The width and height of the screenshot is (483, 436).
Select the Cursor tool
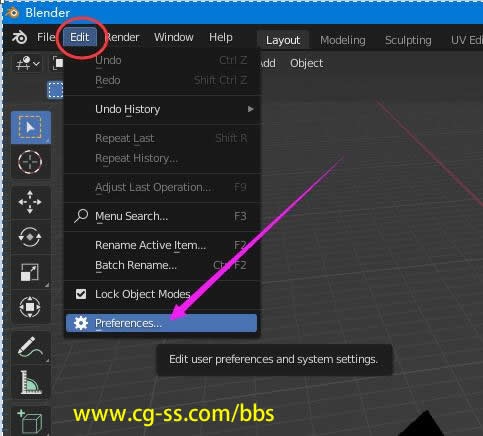(x=30, y=162)
